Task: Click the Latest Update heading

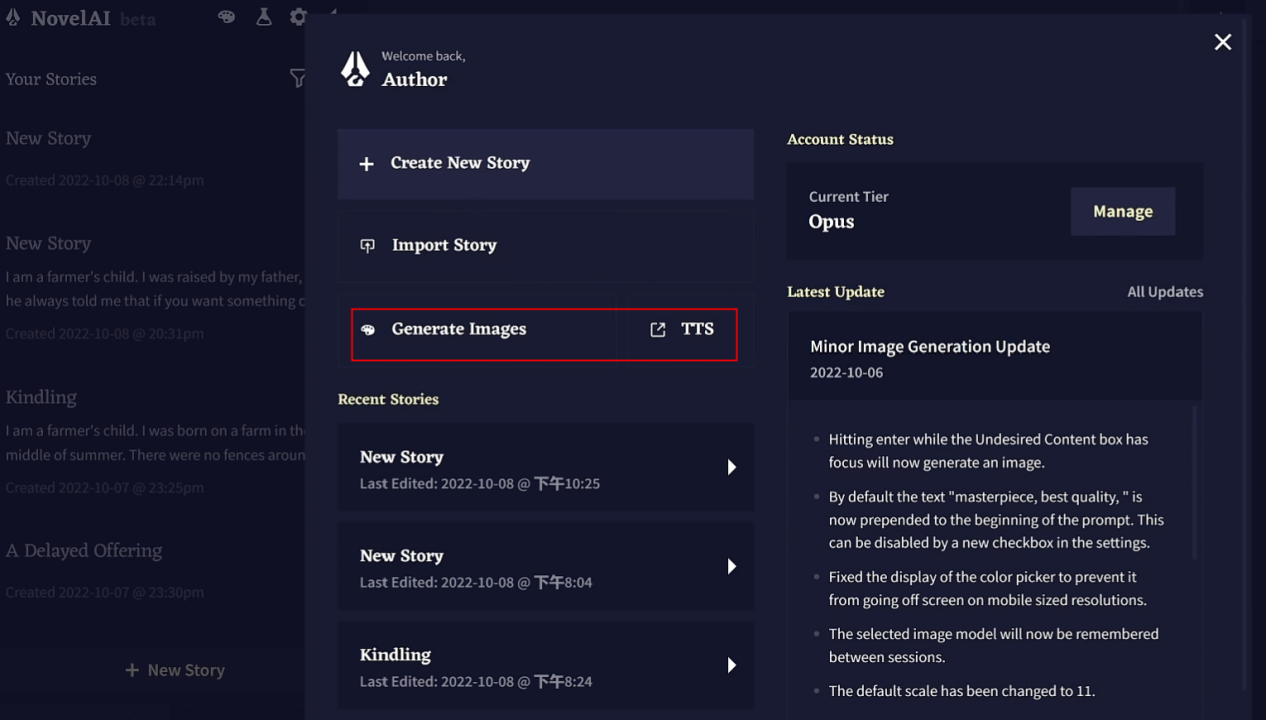Action: pos(836,292)
